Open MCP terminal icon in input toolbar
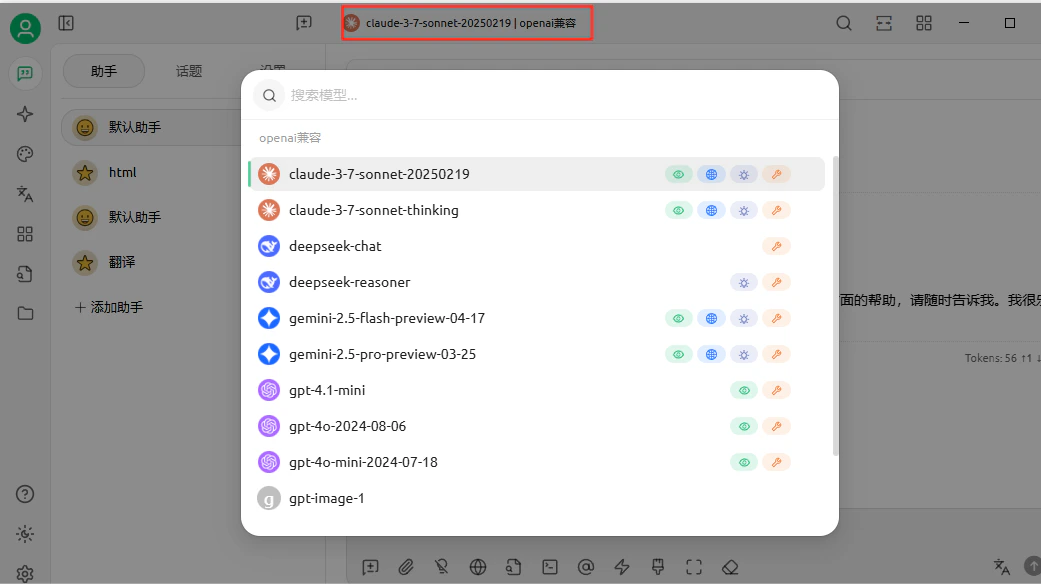Screen dimensions: 1041x584 click(550, 567)
